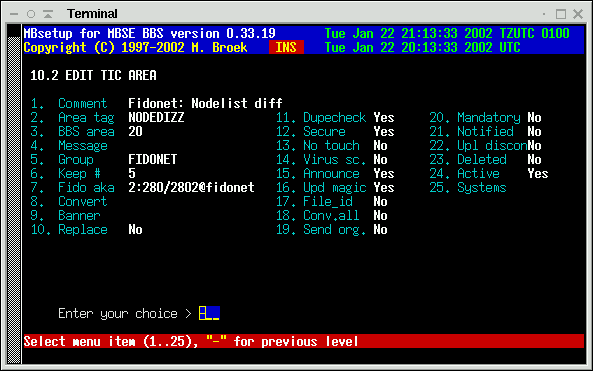
Task: Click the Send org. value No
Action: coord(380,230)
